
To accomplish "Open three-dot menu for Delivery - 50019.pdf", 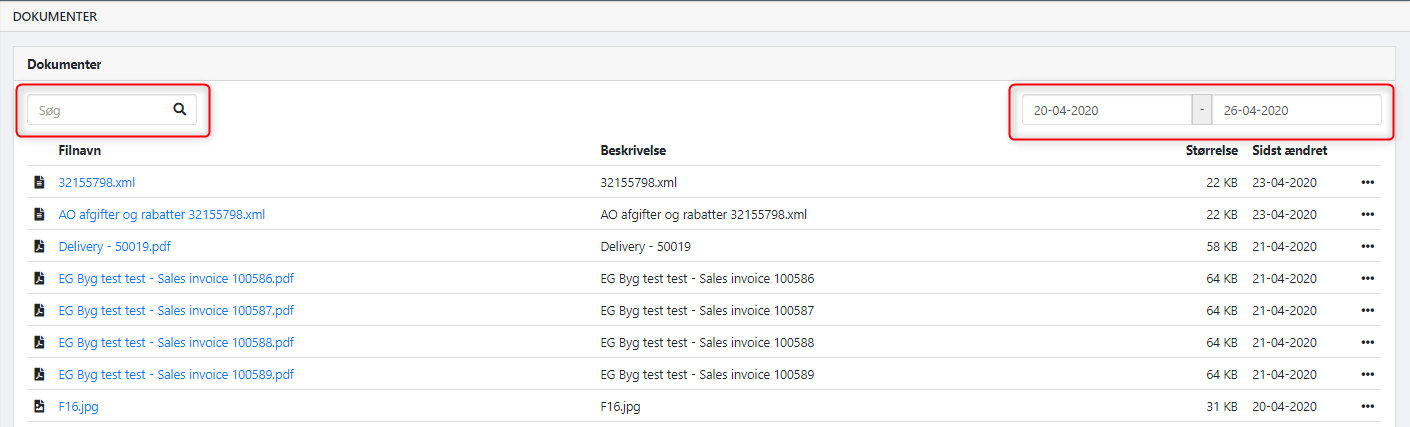I will (1367, 247).
